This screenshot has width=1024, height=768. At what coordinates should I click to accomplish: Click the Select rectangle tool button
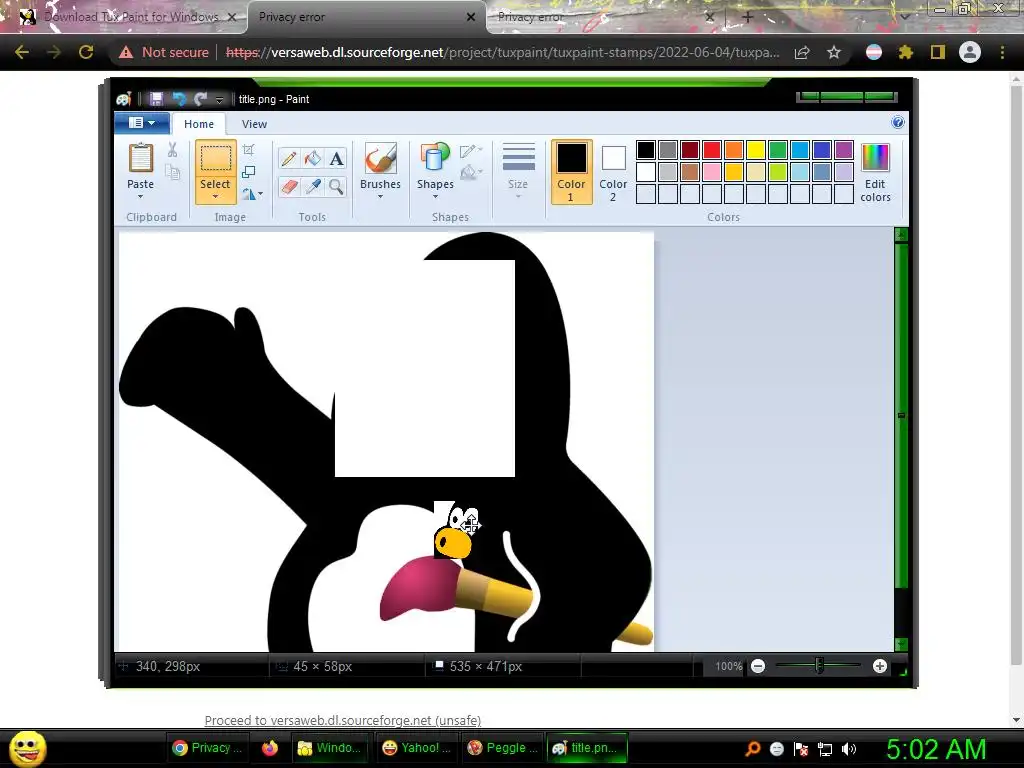tap(215, 159)
